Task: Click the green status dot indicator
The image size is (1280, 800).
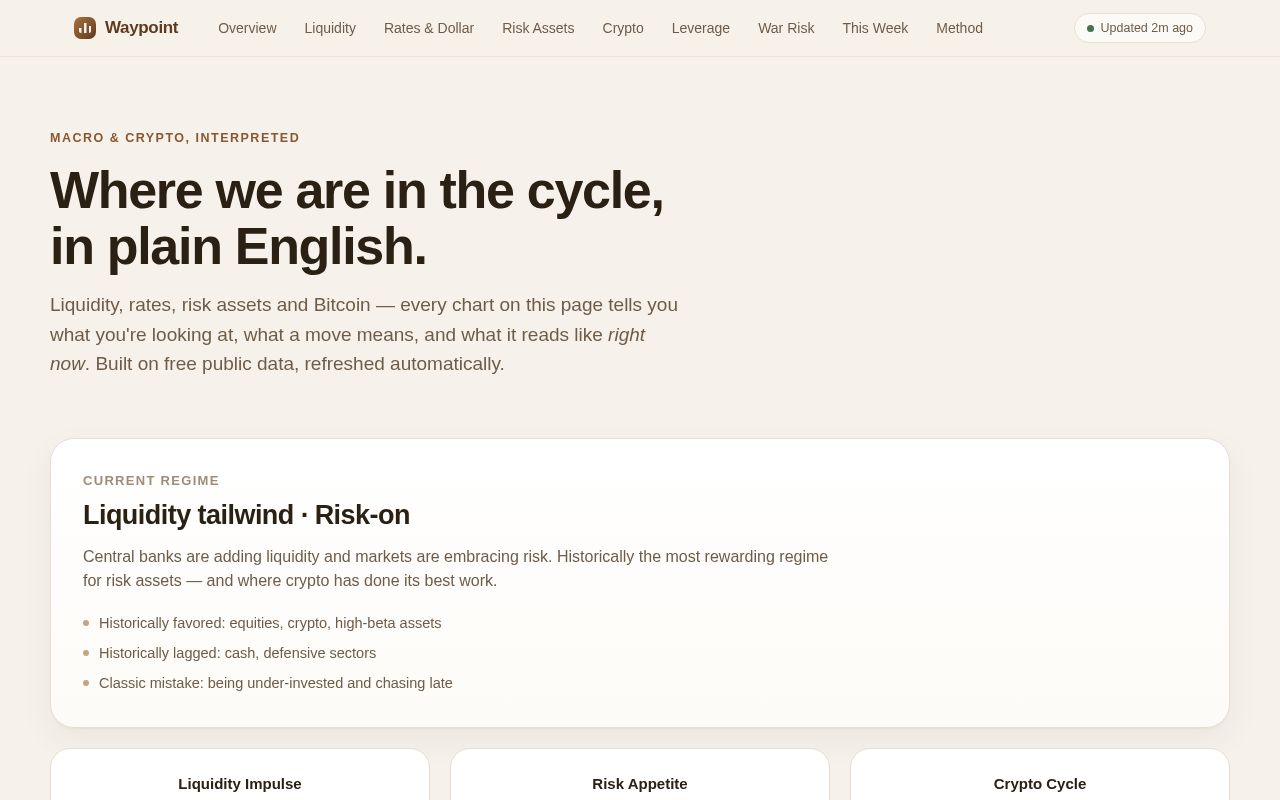Action: tap(1090, 28)
